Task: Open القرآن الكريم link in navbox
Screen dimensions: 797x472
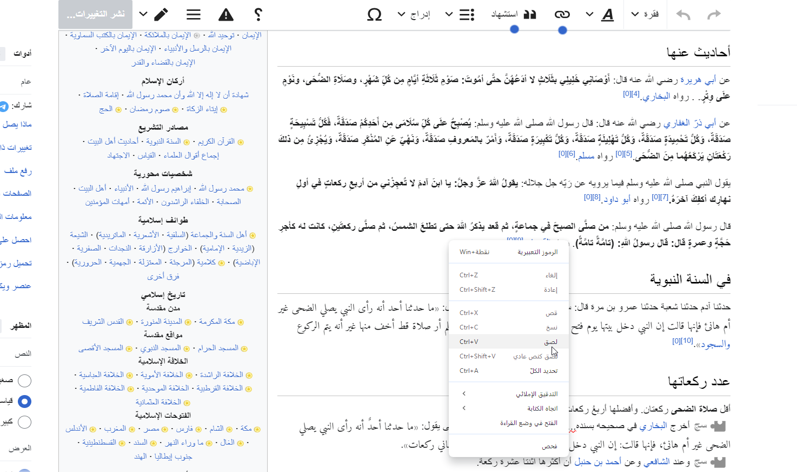Action: click(x=216, y=141)
